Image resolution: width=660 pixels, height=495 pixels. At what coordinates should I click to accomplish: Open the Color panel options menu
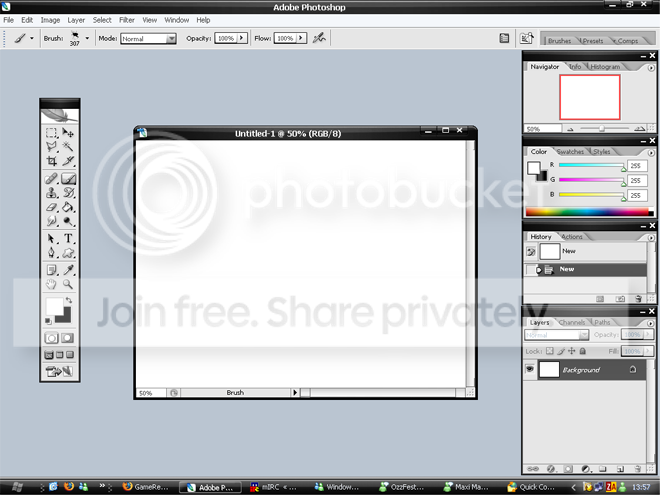[651, 152]
